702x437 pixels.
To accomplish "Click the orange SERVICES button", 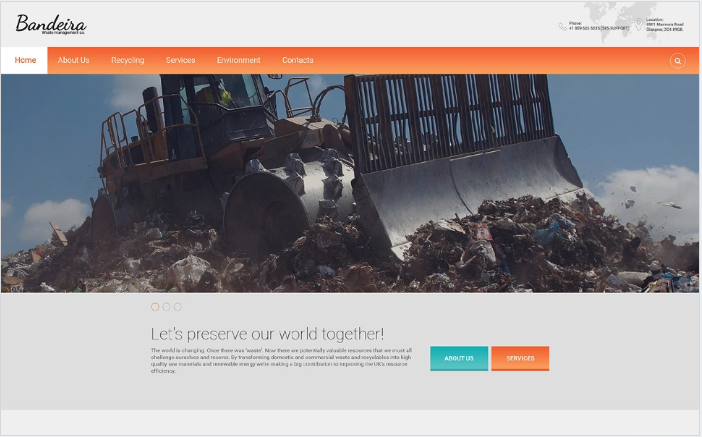I will (x=520, y=358).
